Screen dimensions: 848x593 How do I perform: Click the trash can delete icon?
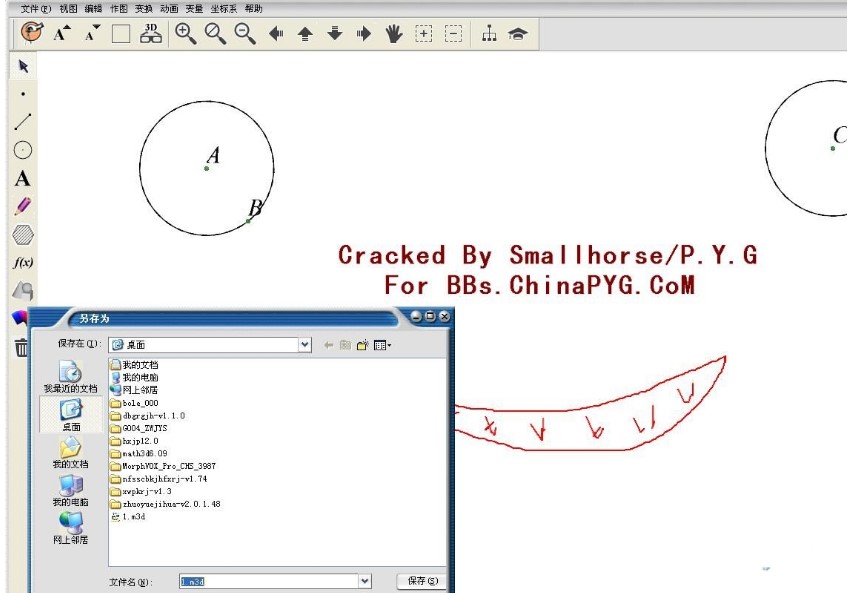coord(21,348)
